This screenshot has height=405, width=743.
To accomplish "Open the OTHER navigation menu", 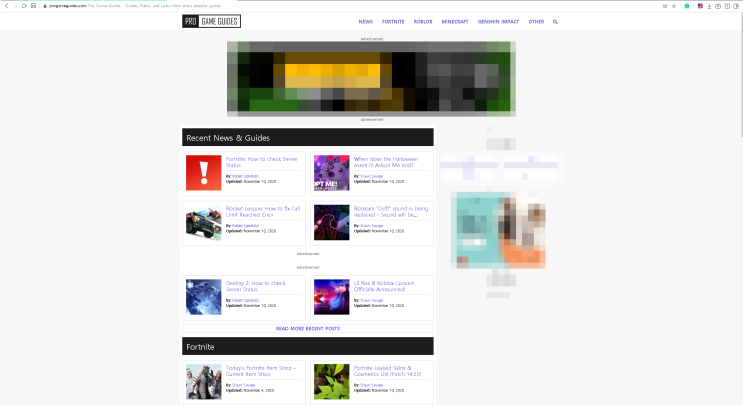I will tap(536, 22).
